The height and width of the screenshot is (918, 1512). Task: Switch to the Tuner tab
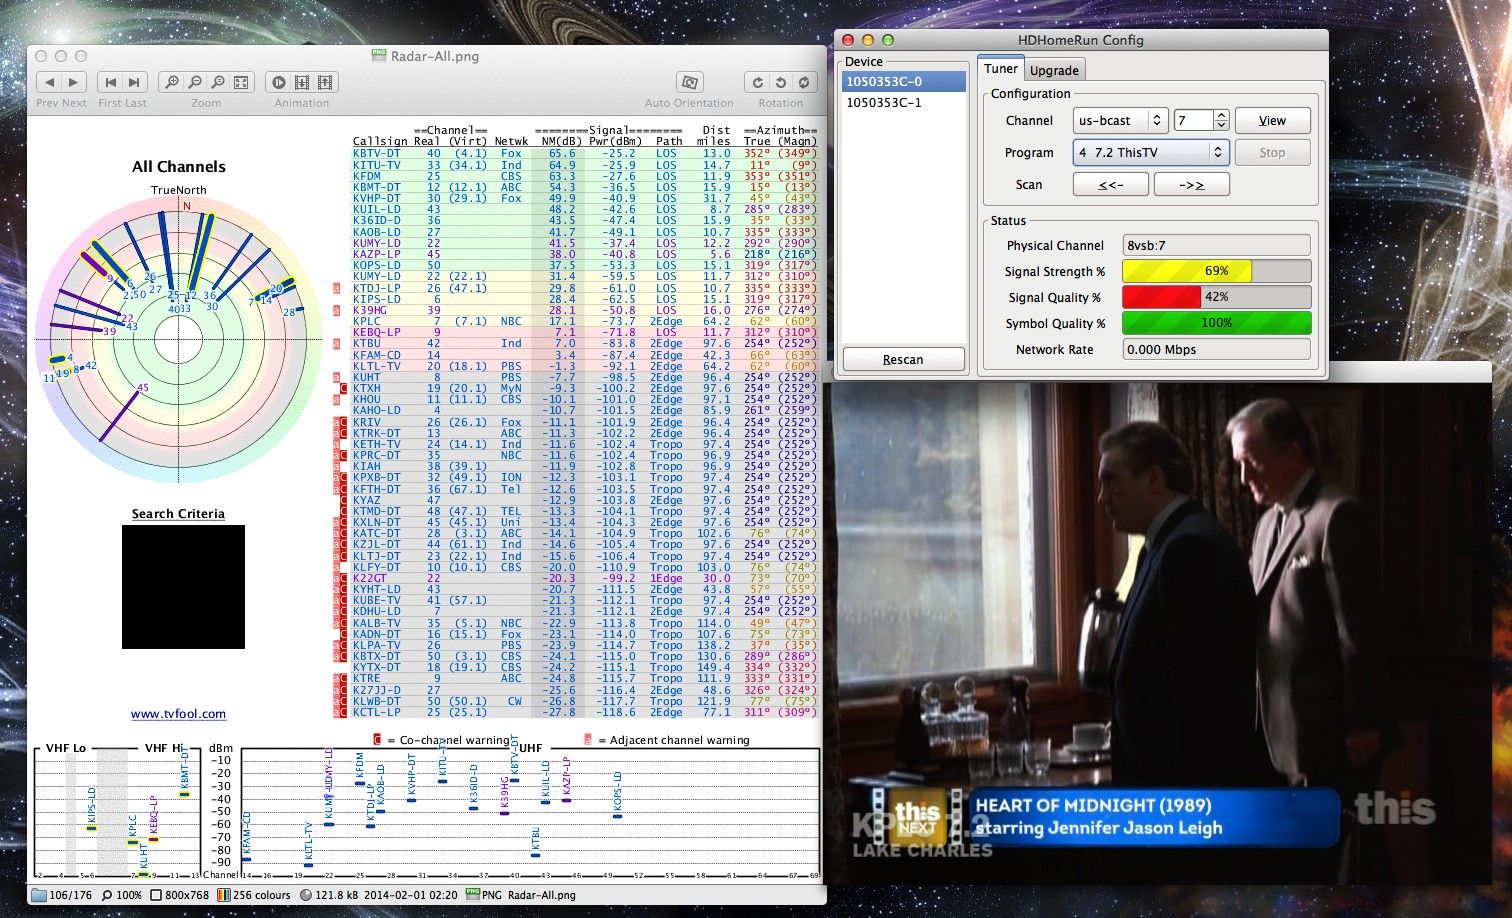click(x=1001, y=69)
